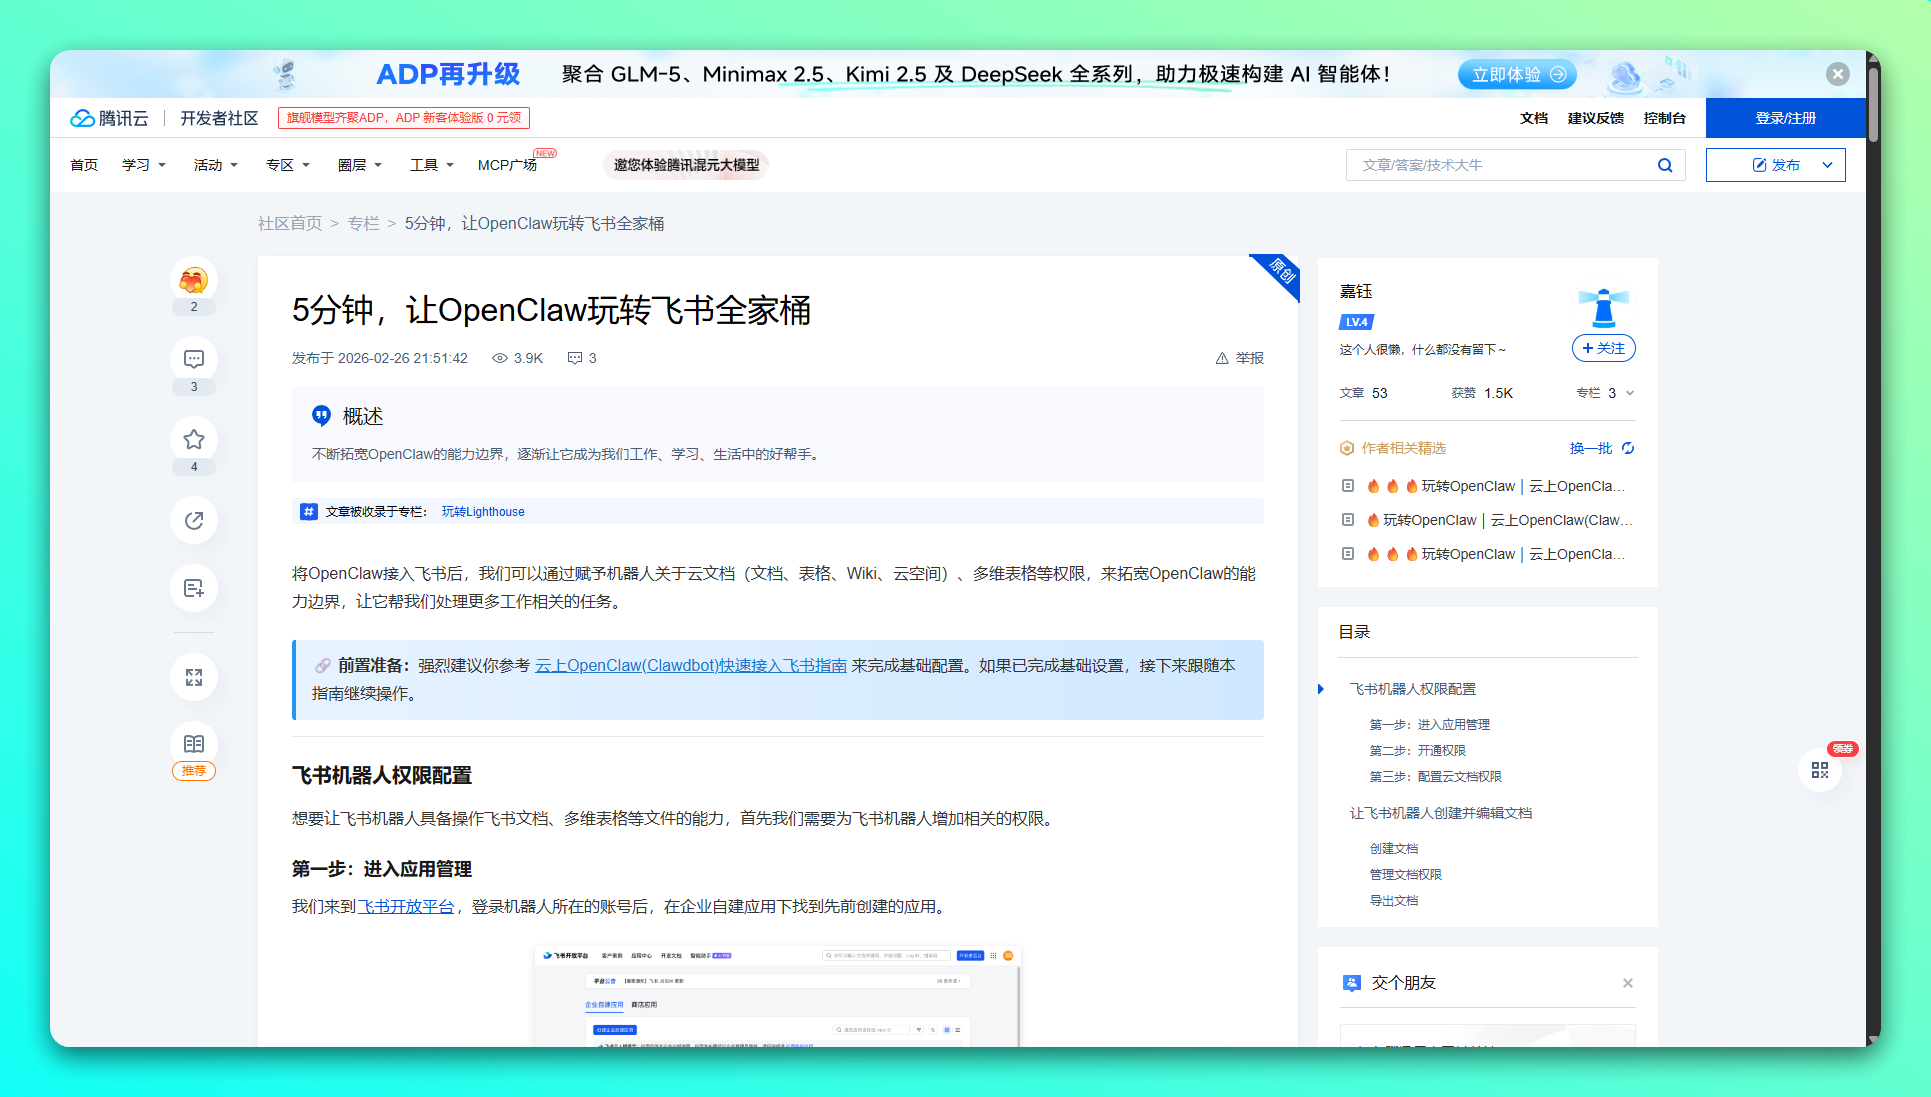Screen dimensions: 1931x1097
Task: Click the search magnifier icon
Action: click(x=1665, y=165)
